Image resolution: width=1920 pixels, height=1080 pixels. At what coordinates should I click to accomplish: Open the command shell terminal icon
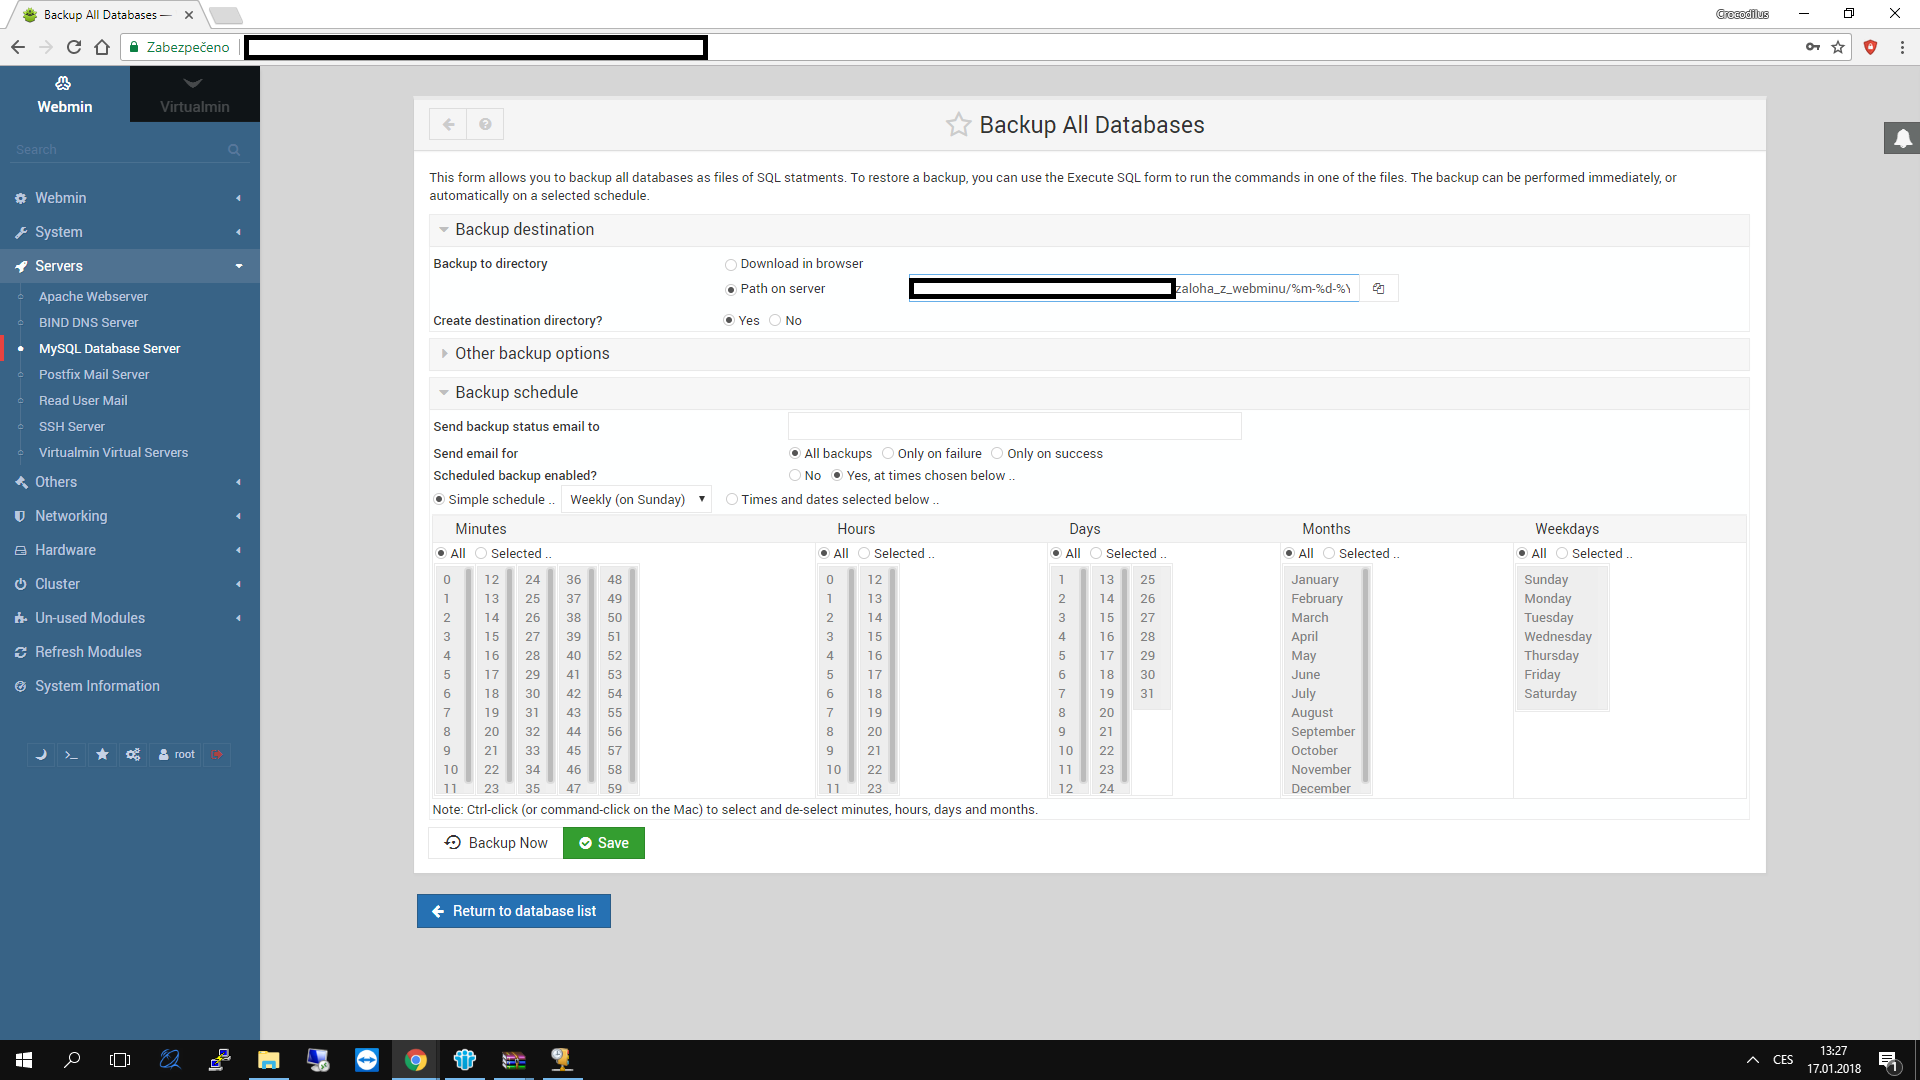(x=71, y=755)
